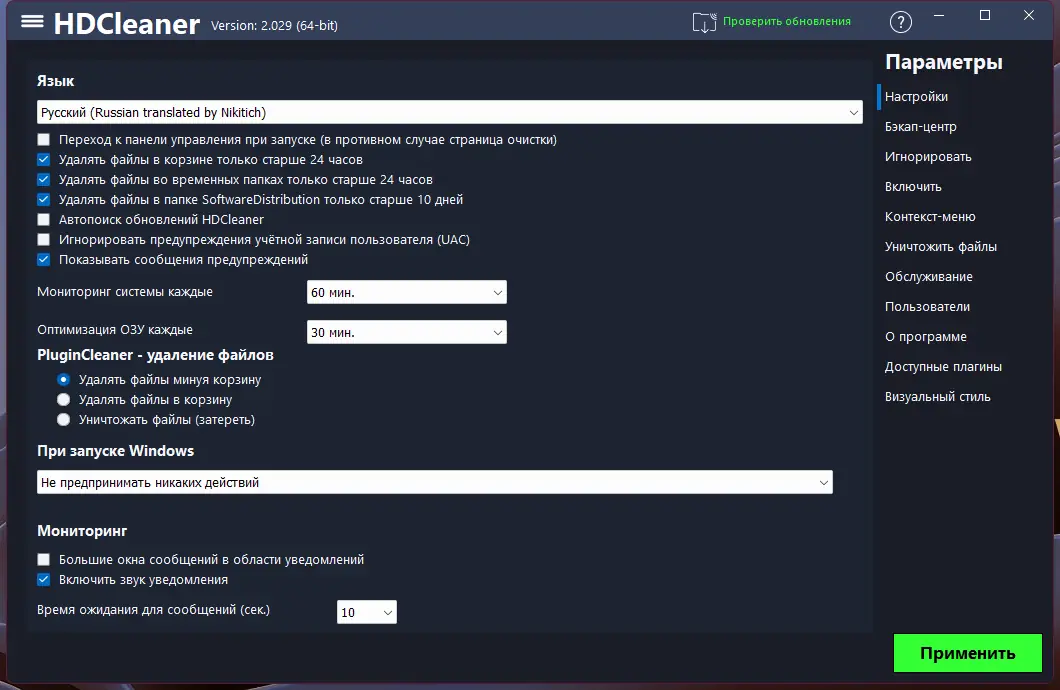Open the Контекст-меню section
Screen dimensions: 1060x690
[930, 217]
